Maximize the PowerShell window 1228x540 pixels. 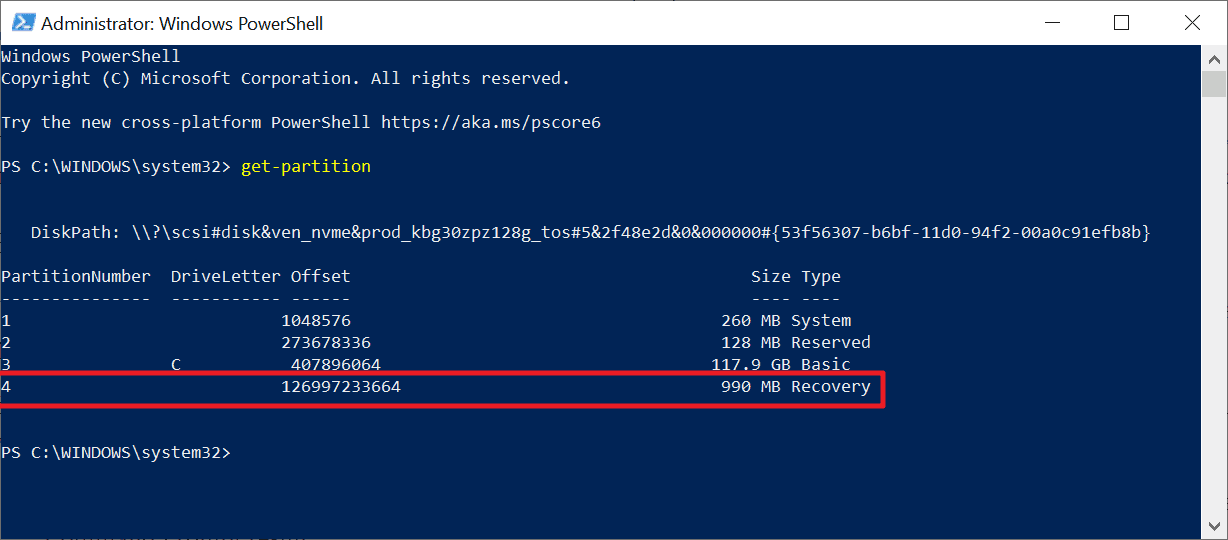click(x=1121, y=22)
